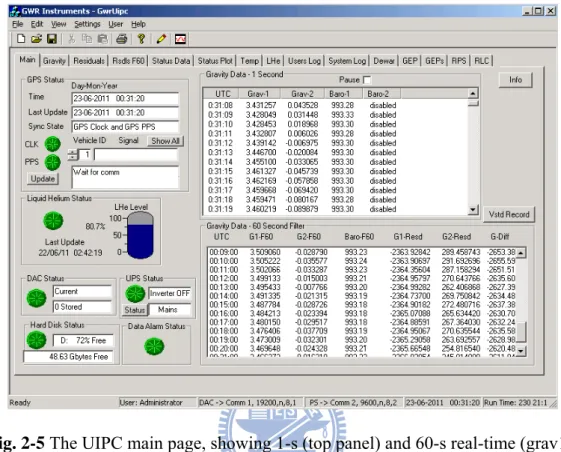Click the Cut scissors toolbar icon
561x452 pixels.
point(72,39)
